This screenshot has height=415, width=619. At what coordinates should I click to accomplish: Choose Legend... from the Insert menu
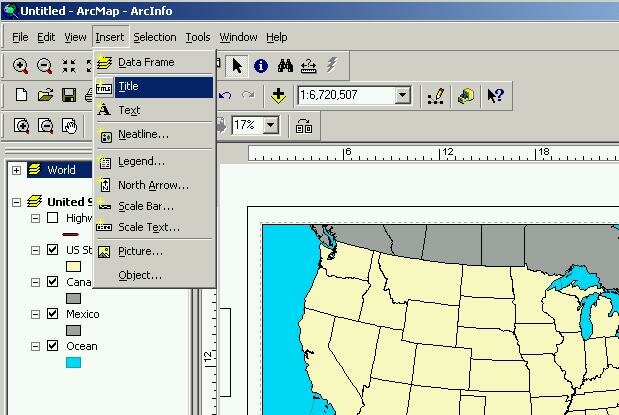pyautogui.click(x=154, y=161)
